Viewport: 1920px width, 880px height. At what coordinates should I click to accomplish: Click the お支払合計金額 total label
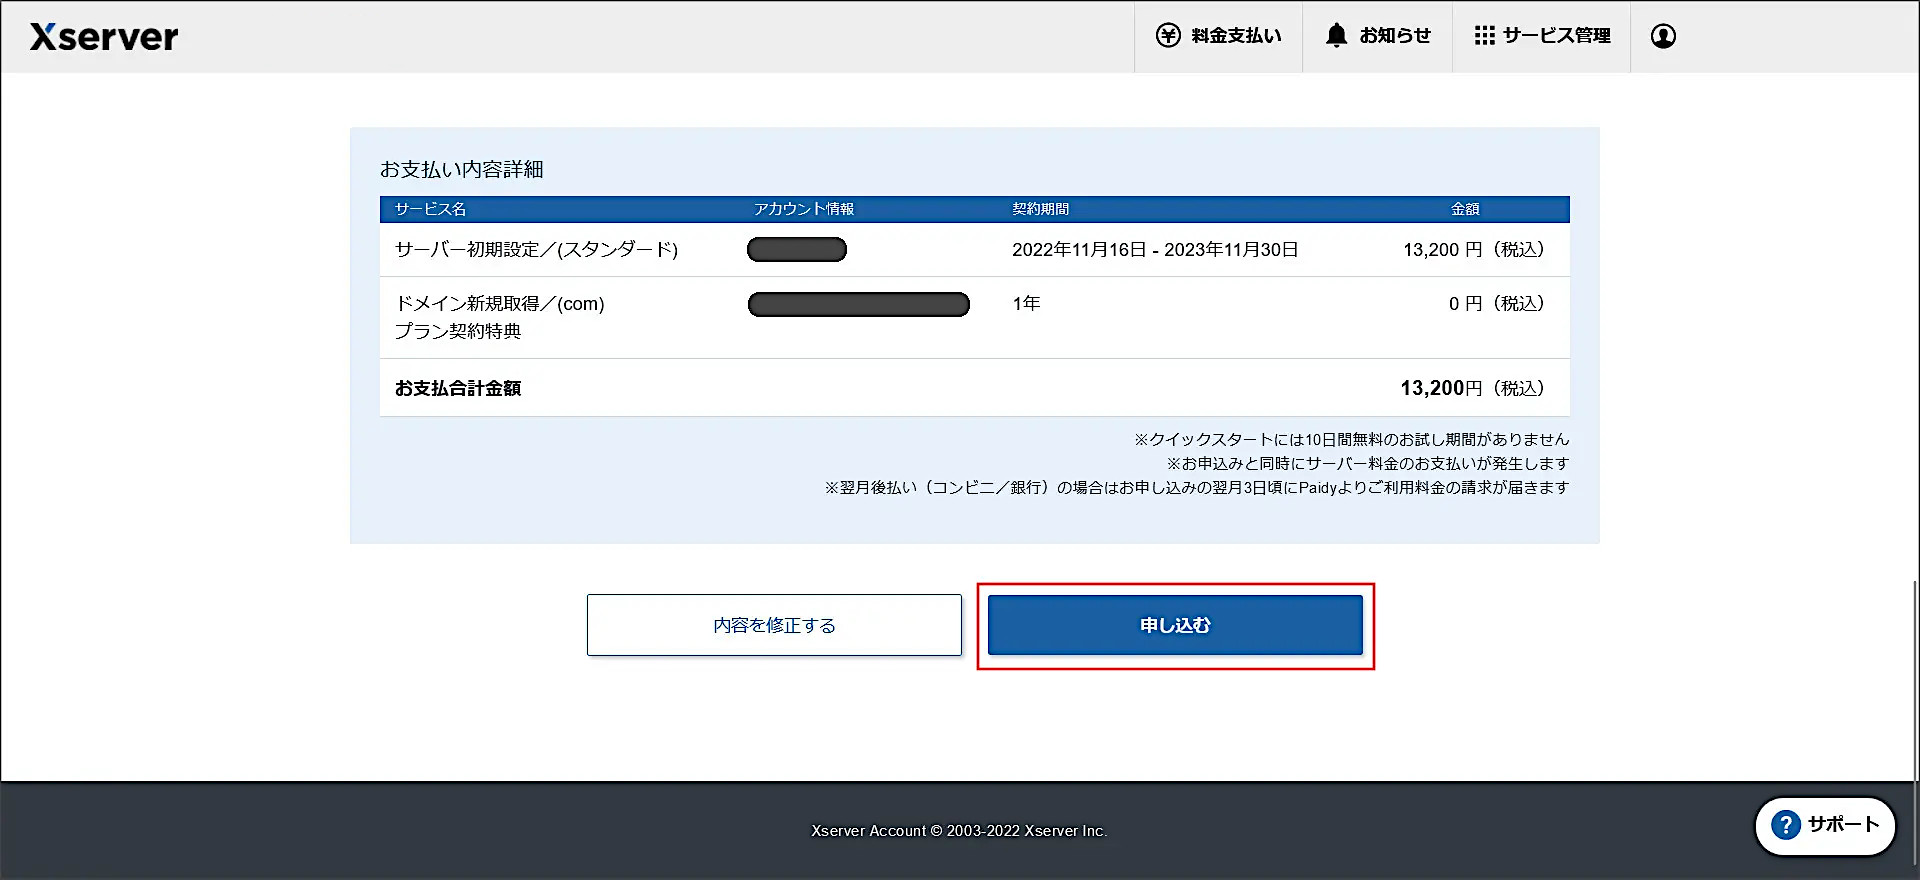tap(458, 388)
